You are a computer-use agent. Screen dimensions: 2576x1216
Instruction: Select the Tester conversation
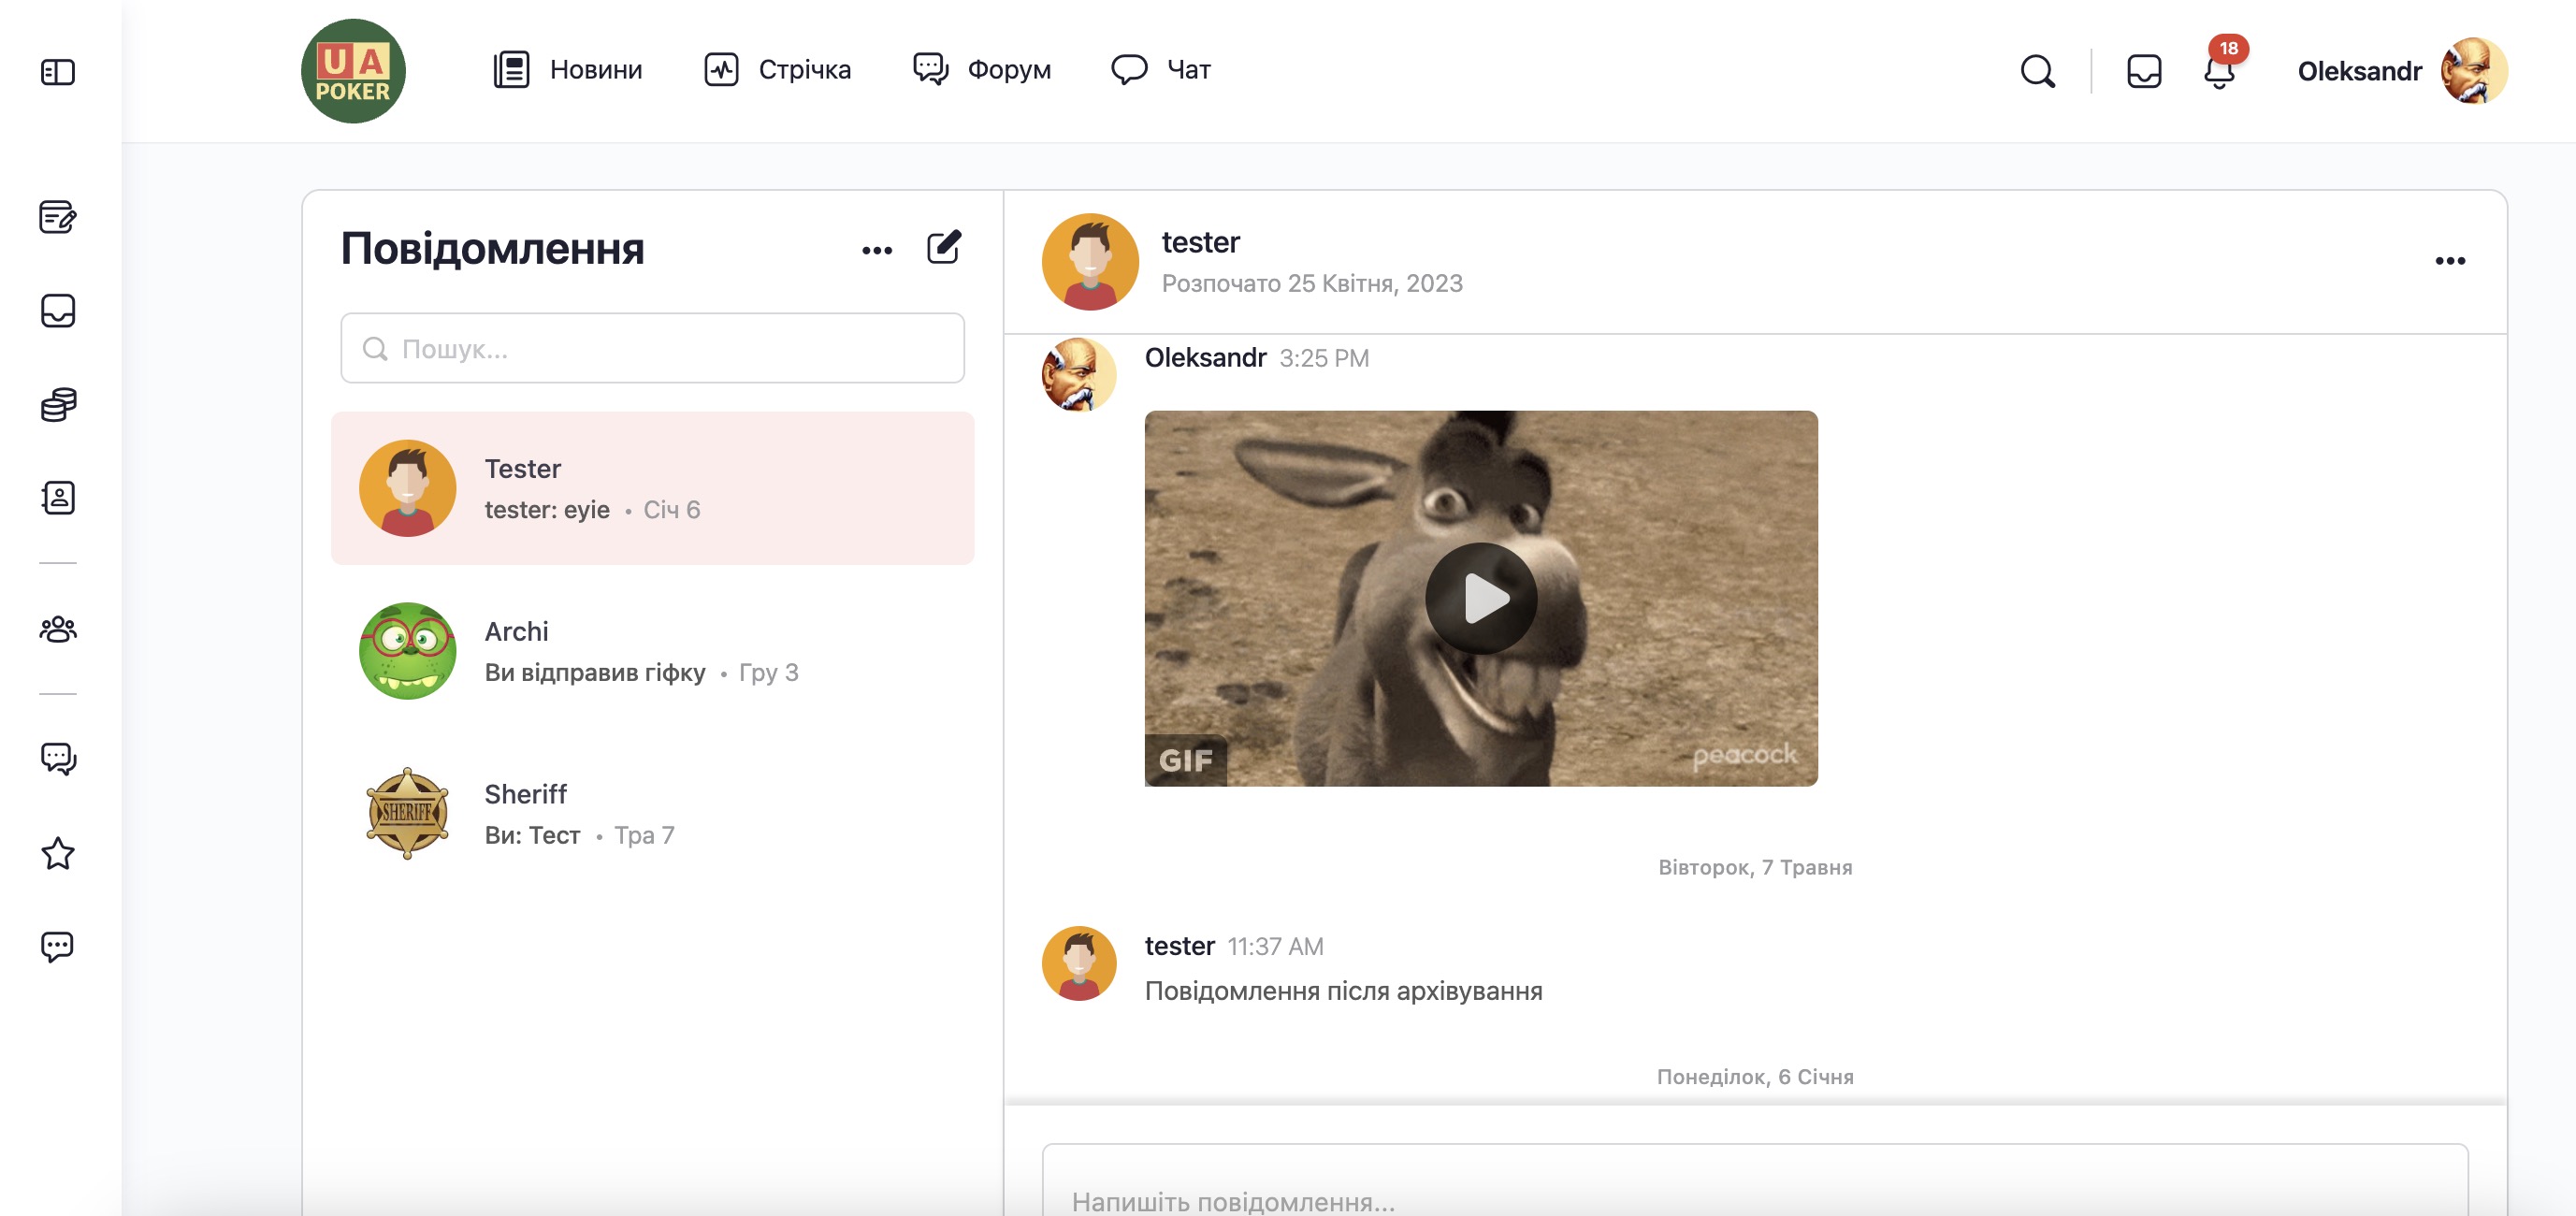tap(652, 488)
